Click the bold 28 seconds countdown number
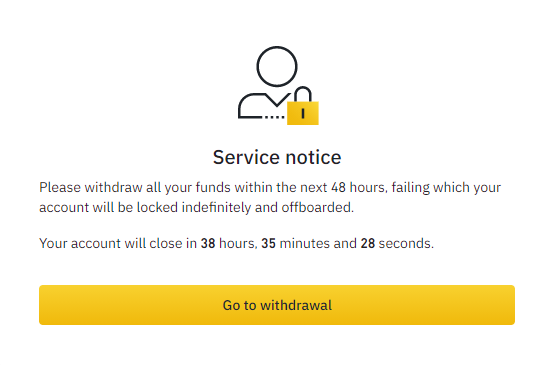552x365 pixels. tap(368, 243)
